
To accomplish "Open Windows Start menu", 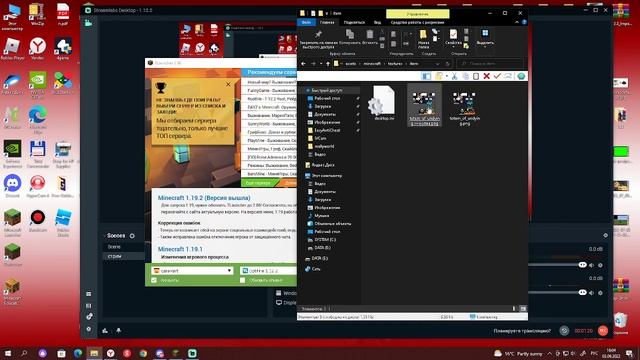I will point(7,353).
